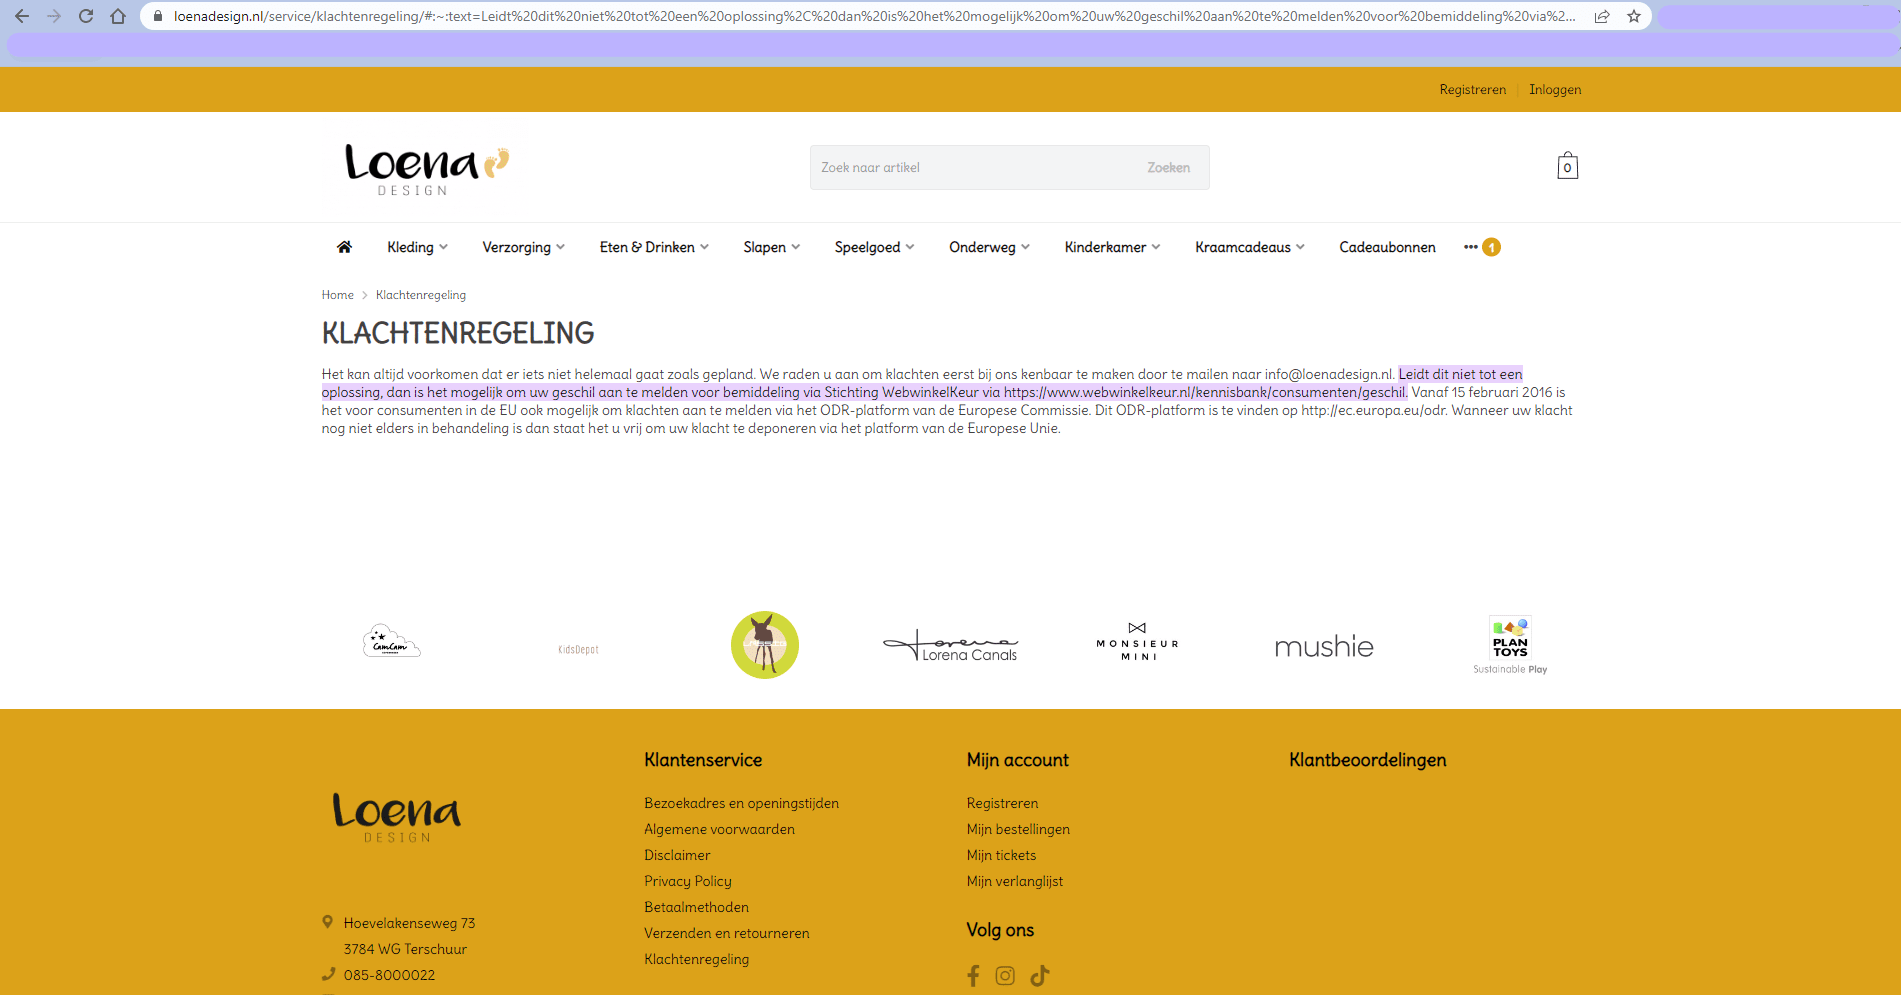Click the home icon in navigation bar
1901x995 pixels.
pyautogui.click(x=344, y=247)
